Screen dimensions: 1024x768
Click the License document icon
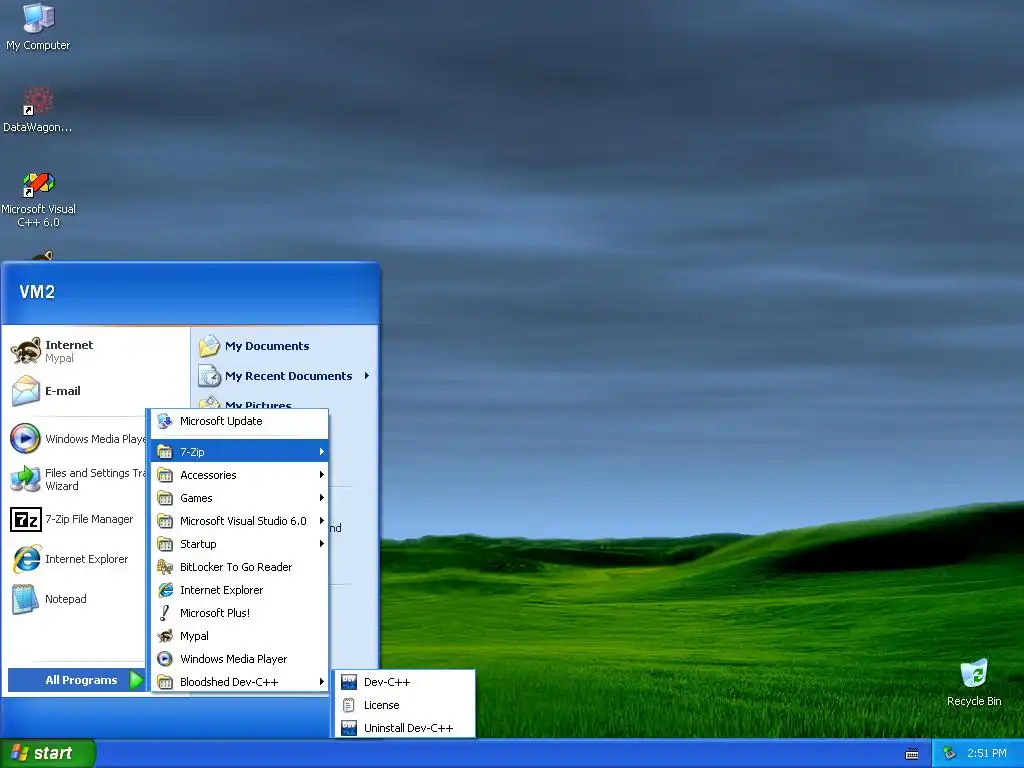[349, 705]
